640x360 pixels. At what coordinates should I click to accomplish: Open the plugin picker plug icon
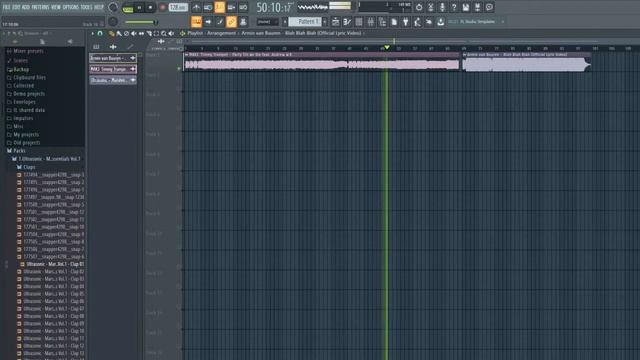(406, 22)
